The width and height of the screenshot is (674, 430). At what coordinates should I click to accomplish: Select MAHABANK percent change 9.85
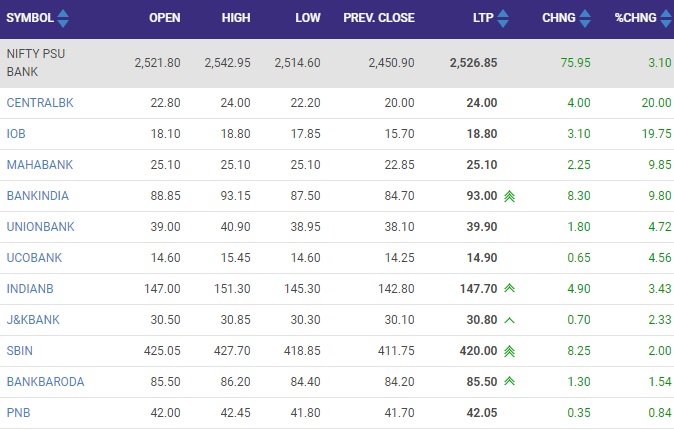tap(660, 165)
